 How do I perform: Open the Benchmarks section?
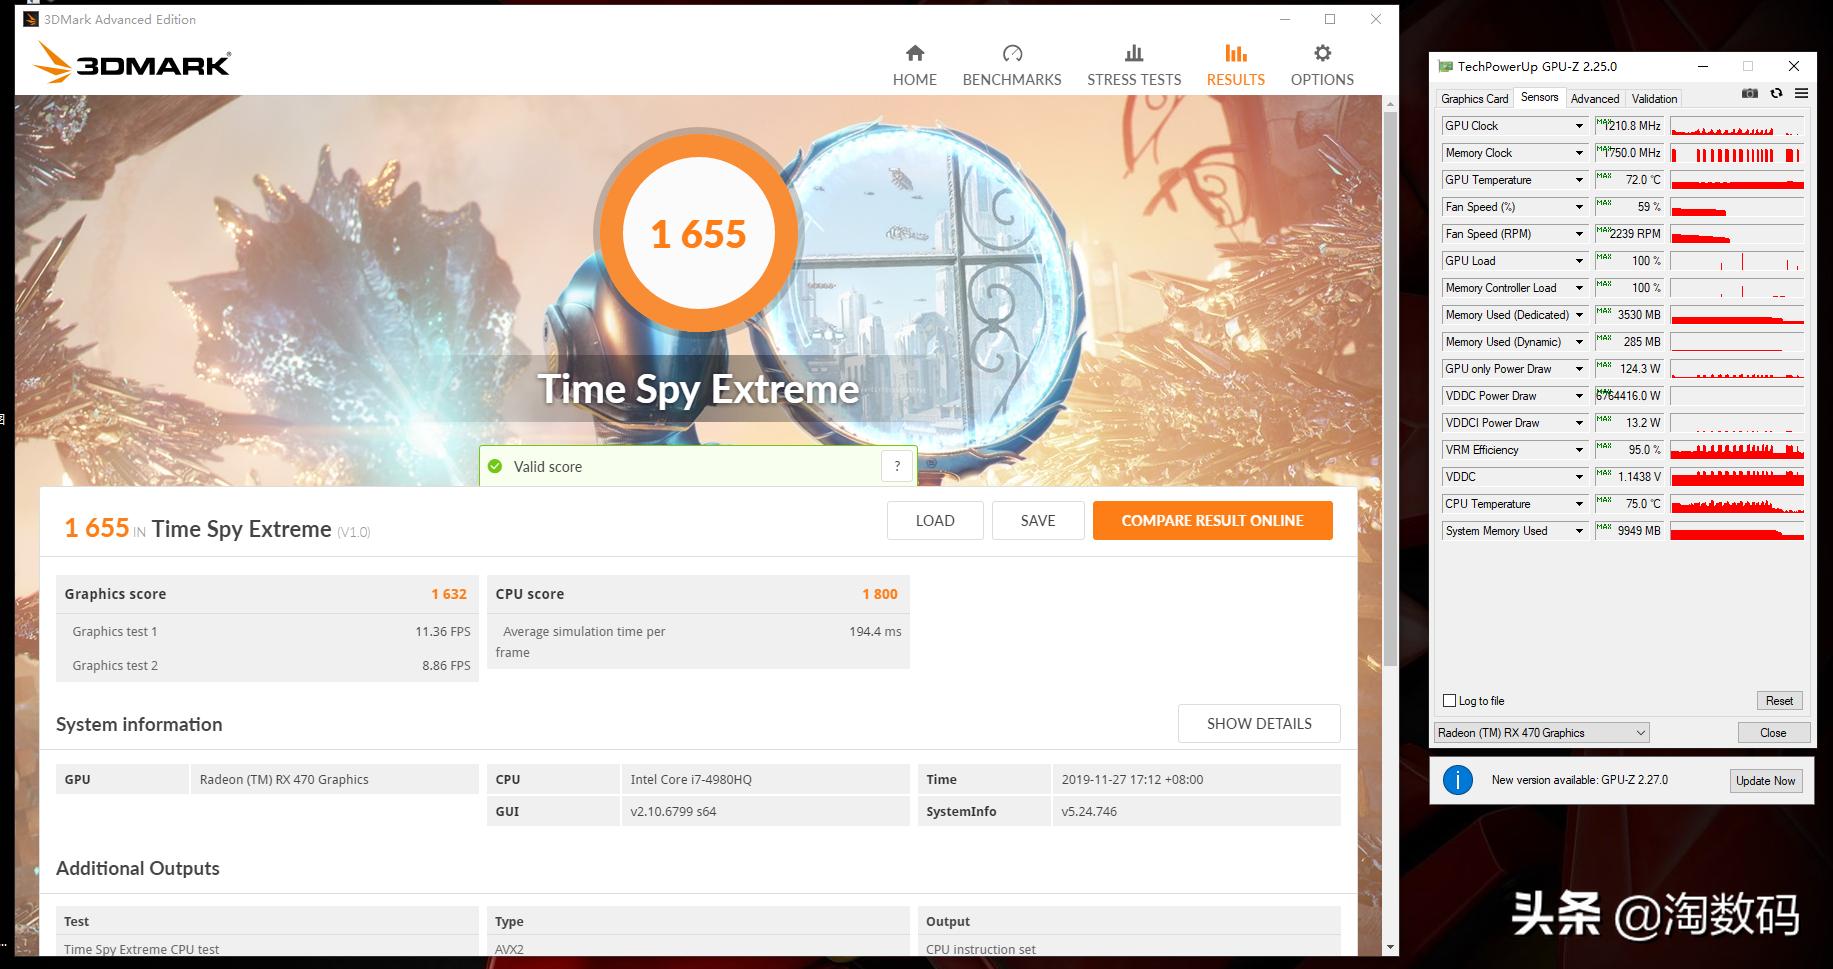1012,66
